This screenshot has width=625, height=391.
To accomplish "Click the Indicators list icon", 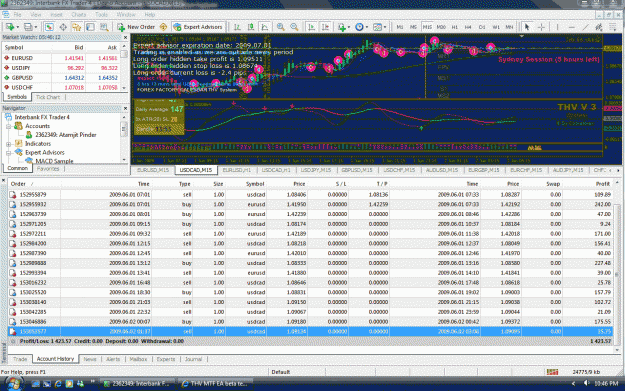I will coord(342,27).
